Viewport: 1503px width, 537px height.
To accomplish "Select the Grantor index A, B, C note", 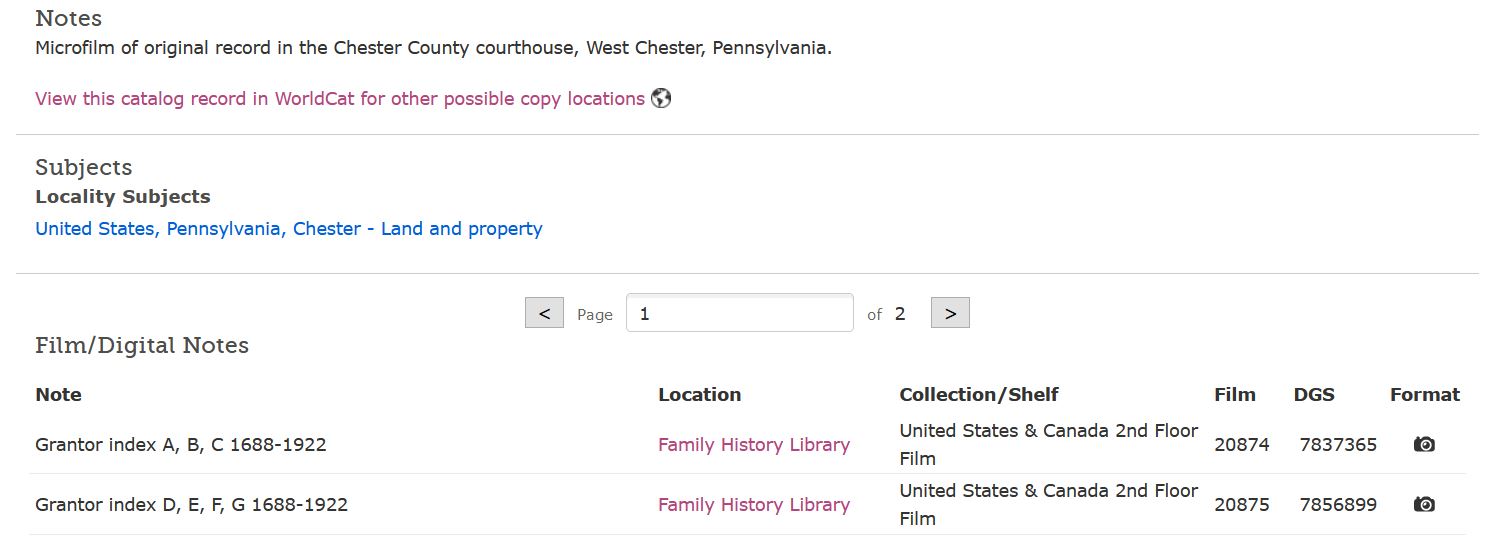I will pyautogui.click(x=181, y=444).
